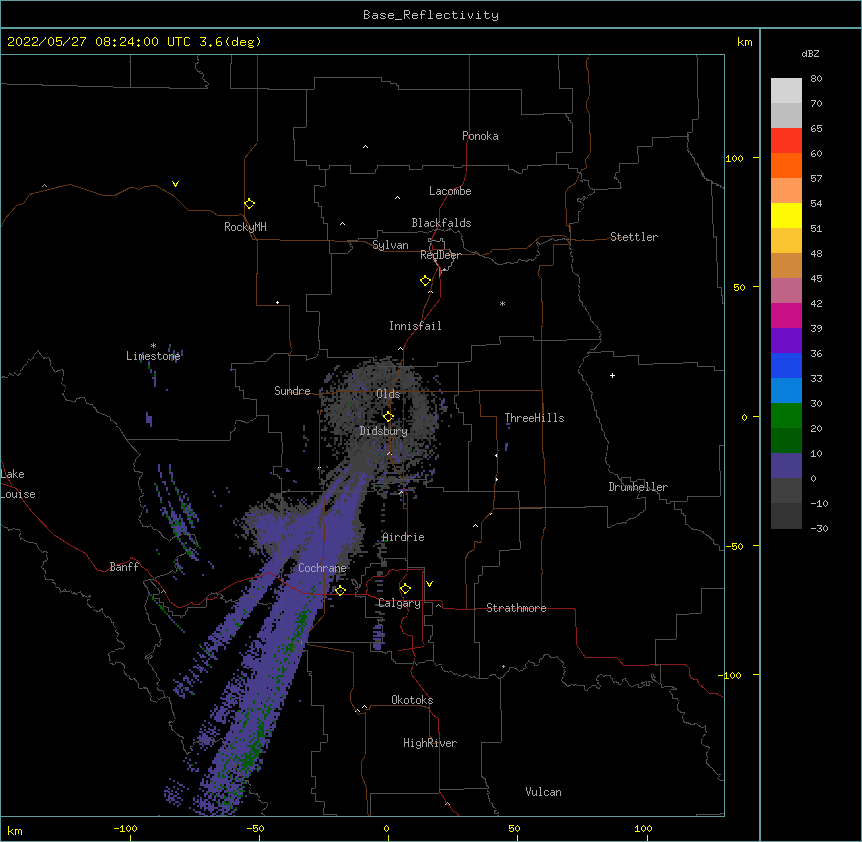
Task: Select the 65 dBZ red legend swatch
Action: [x=786, y=141]
